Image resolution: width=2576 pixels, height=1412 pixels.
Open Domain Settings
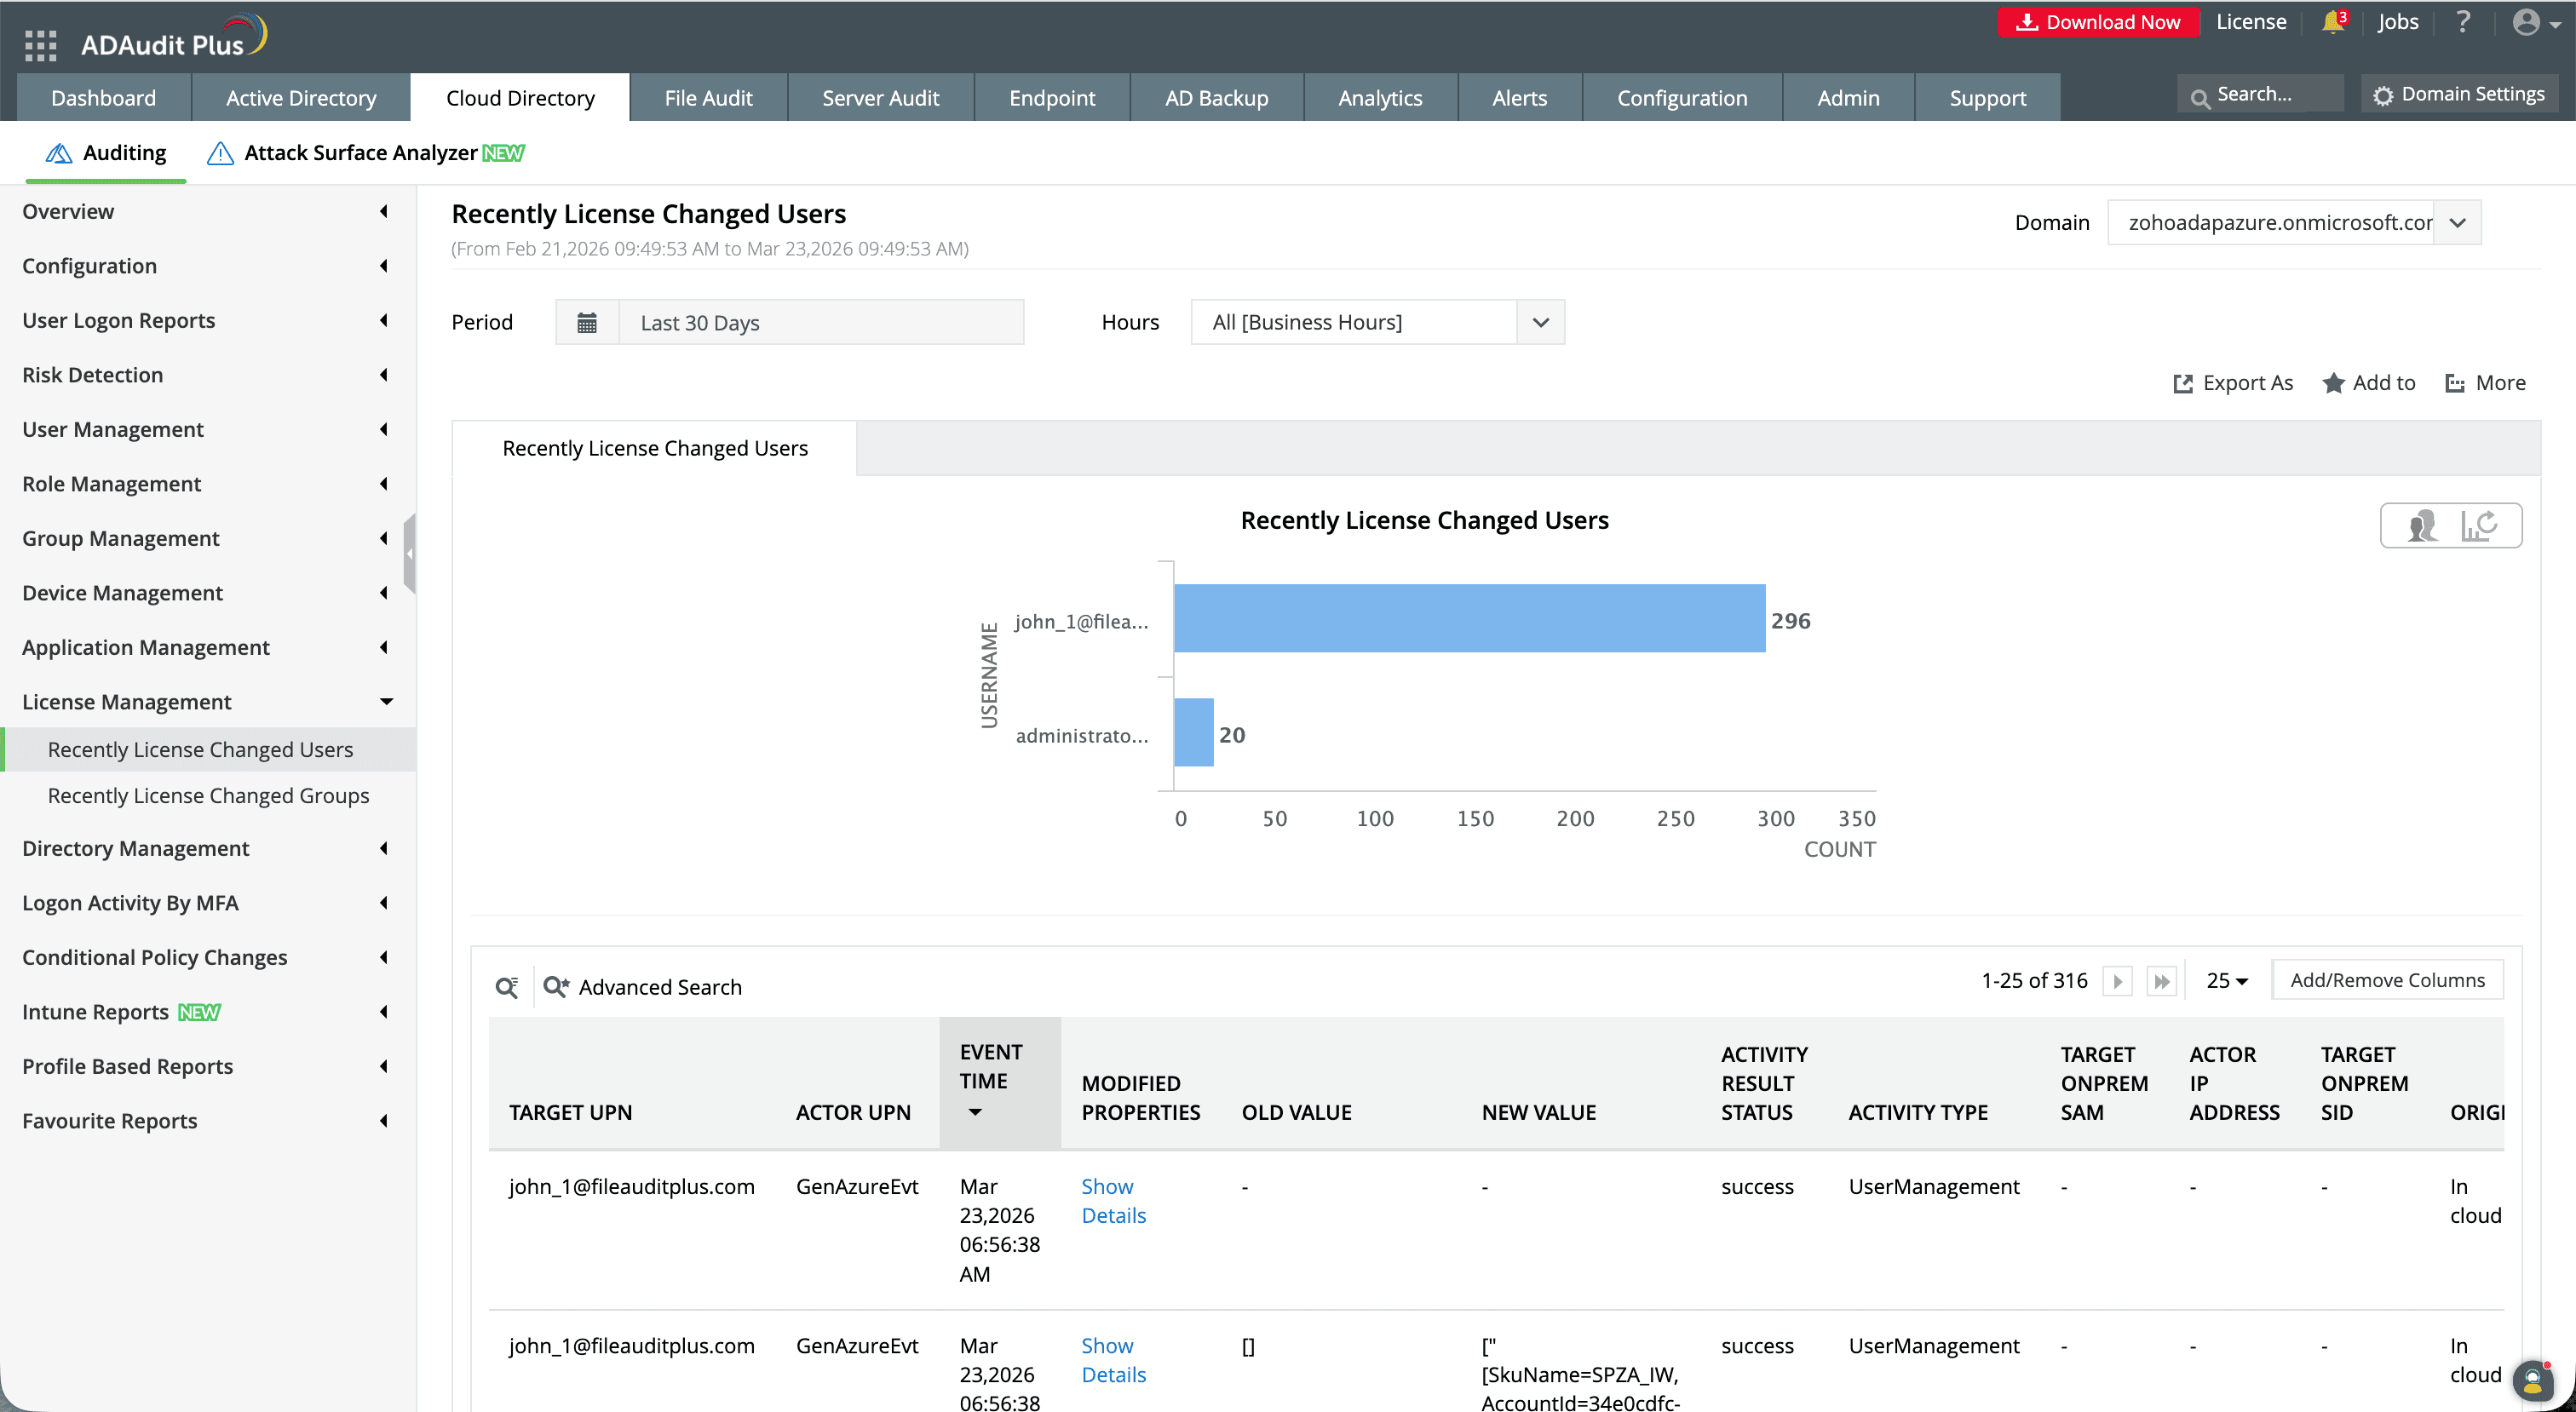pyautogui.click(x=2459, y=93)
